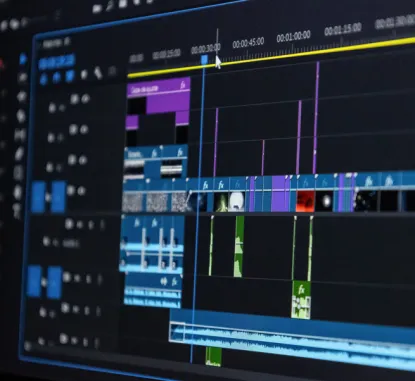The height and width of the screenshot is (381, 415).
Task: Mute the A4 audio track
Action: tap(74, 340)
